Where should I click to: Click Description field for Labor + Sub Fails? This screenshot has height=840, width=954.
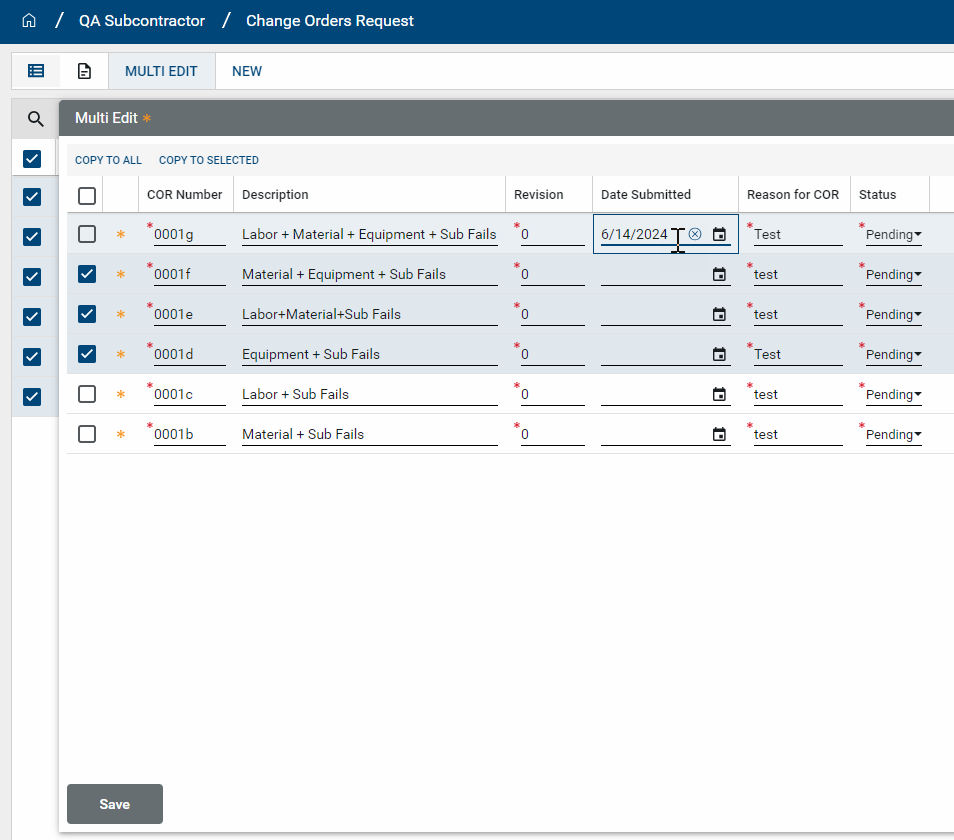point(369,394)
